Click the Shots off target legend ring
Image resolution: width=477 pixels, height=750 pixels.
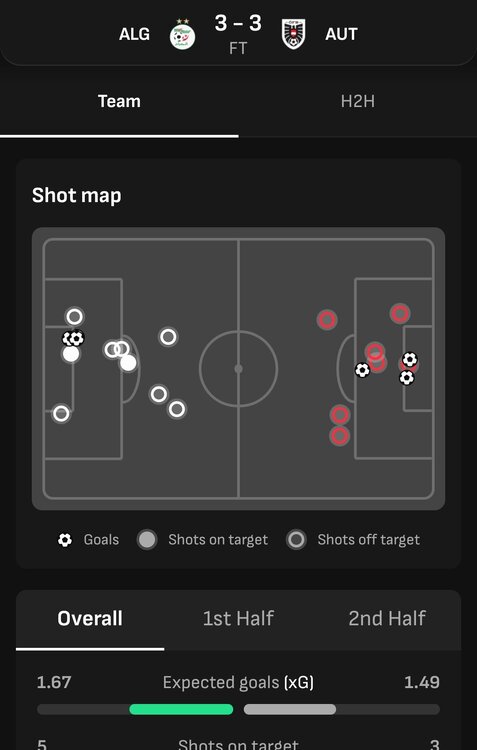tap(296, 540)
